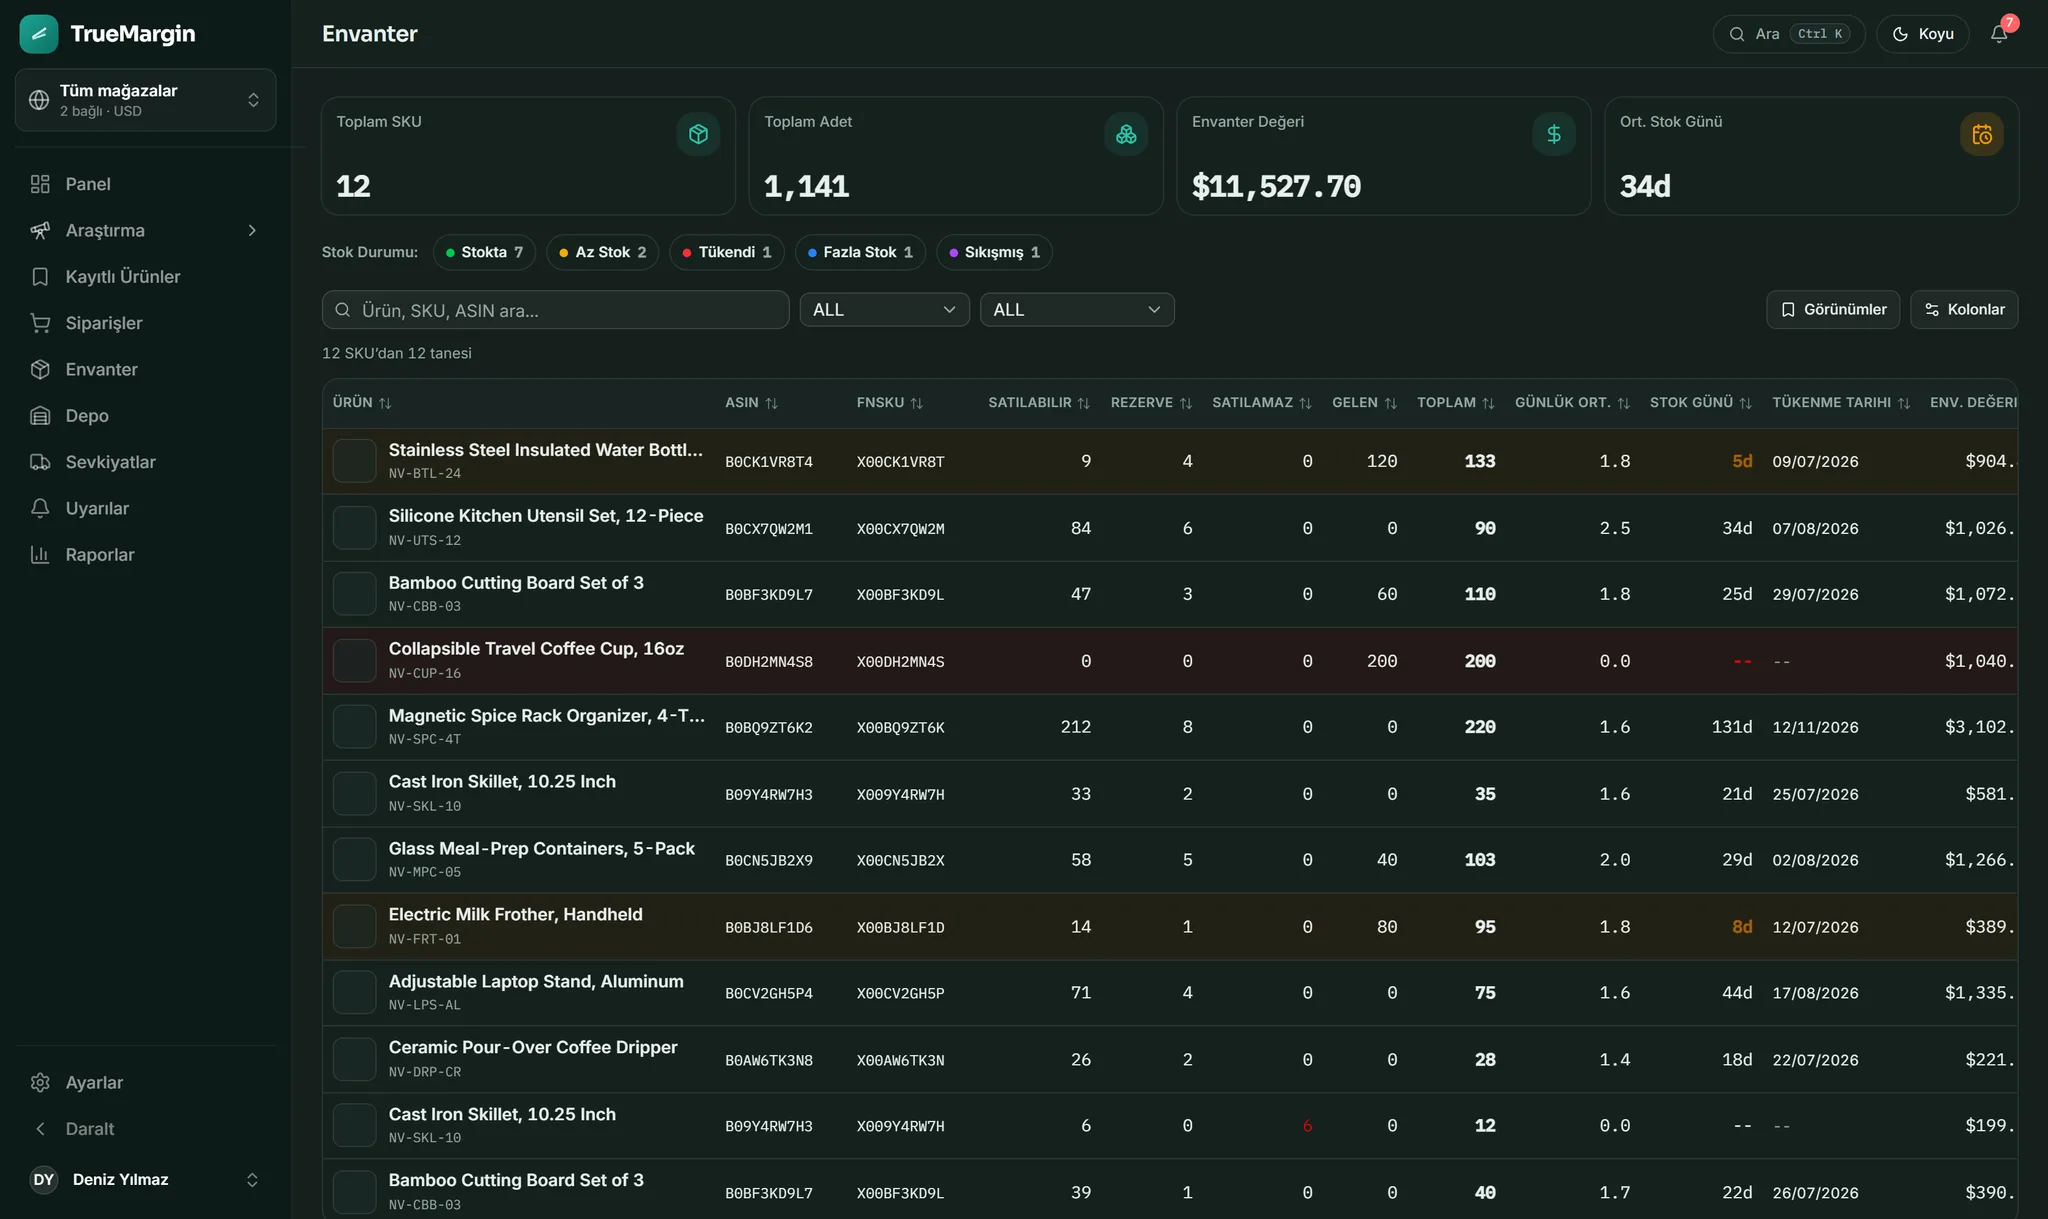Toggle the Az Stok status filter

[x=603, y=252]
